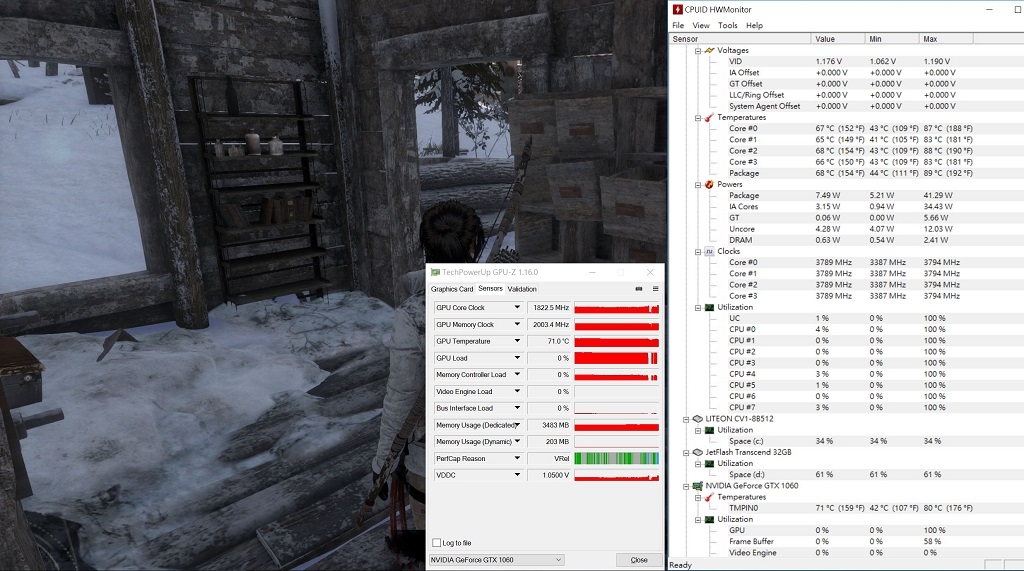Click the GPU-Z title bar app icon
This screenshot has height=571, width=1024.
(x=436, y=272)
